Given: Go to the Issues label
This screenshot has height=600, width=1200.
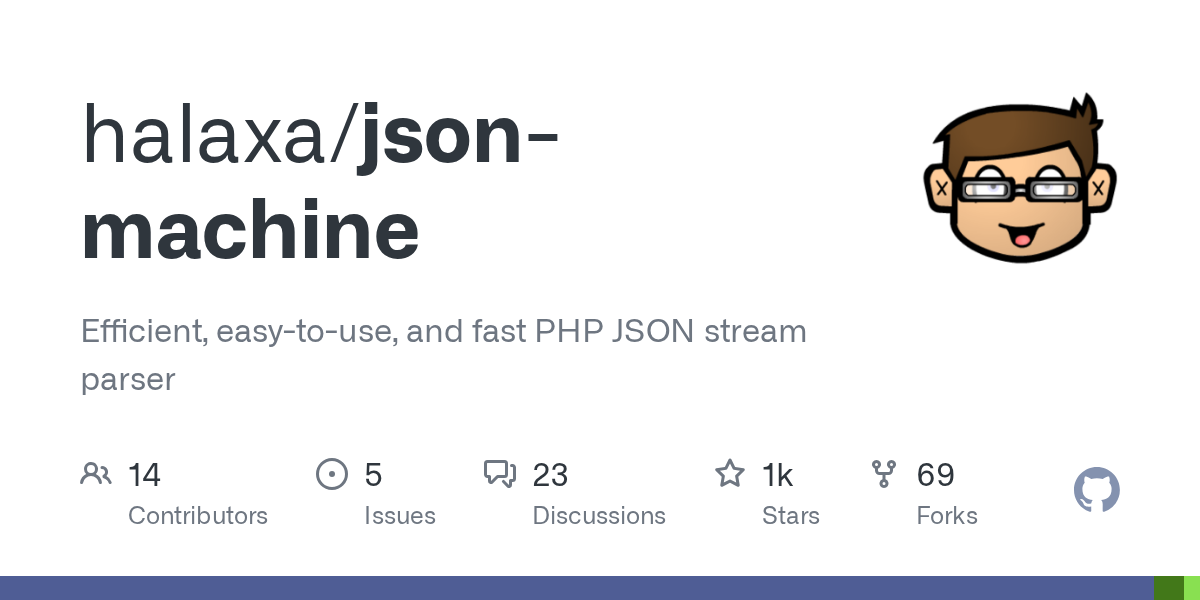Looking at the screenshot, I should tap(400, 516).
